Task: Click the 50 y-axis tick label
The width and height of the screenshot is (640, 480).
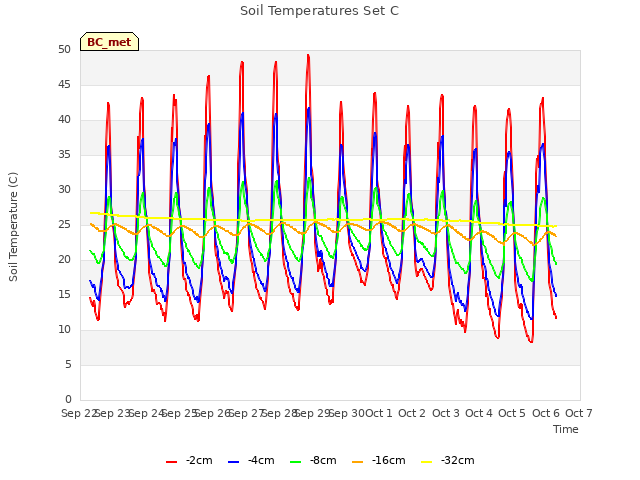Action: pyautogui.click(x=64, y=50)
